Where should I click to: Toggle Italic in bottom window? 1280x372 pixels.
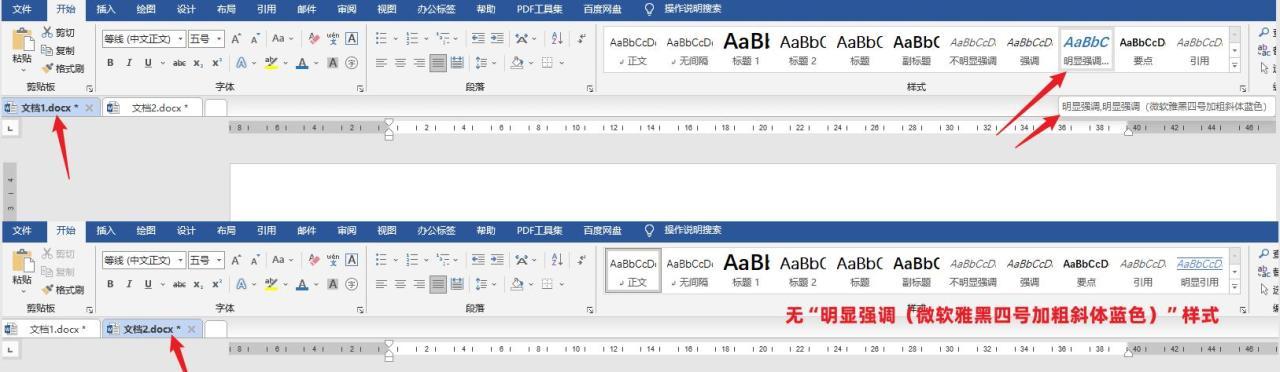pyautogui.click(x=129, y=284)
